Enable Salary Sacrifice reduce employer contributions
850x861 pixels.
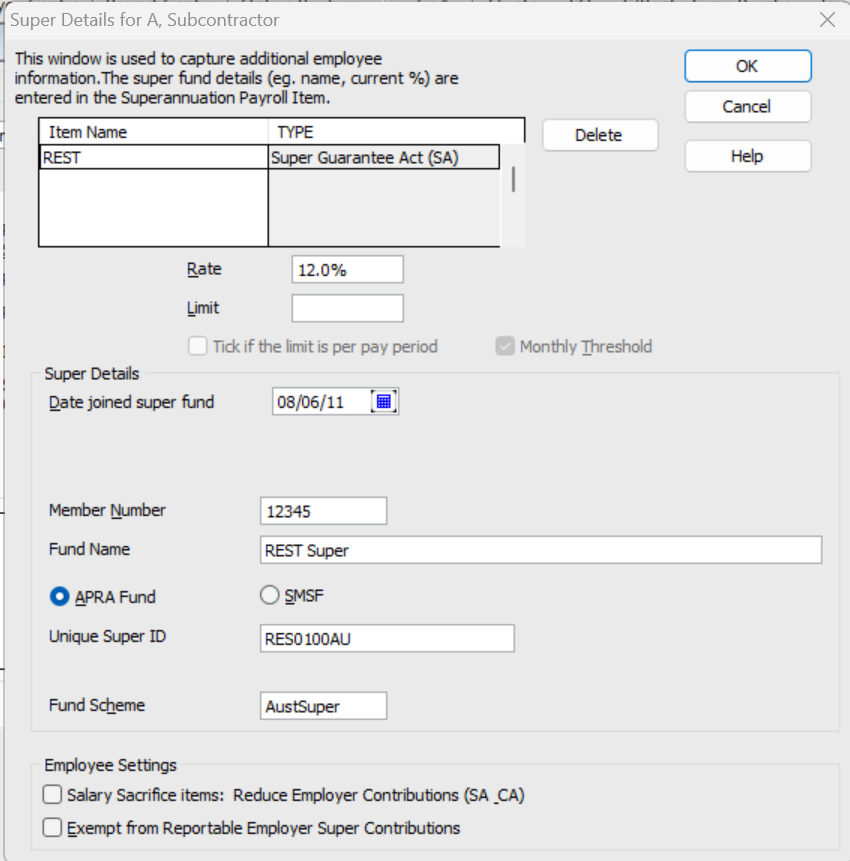(52, 795)
